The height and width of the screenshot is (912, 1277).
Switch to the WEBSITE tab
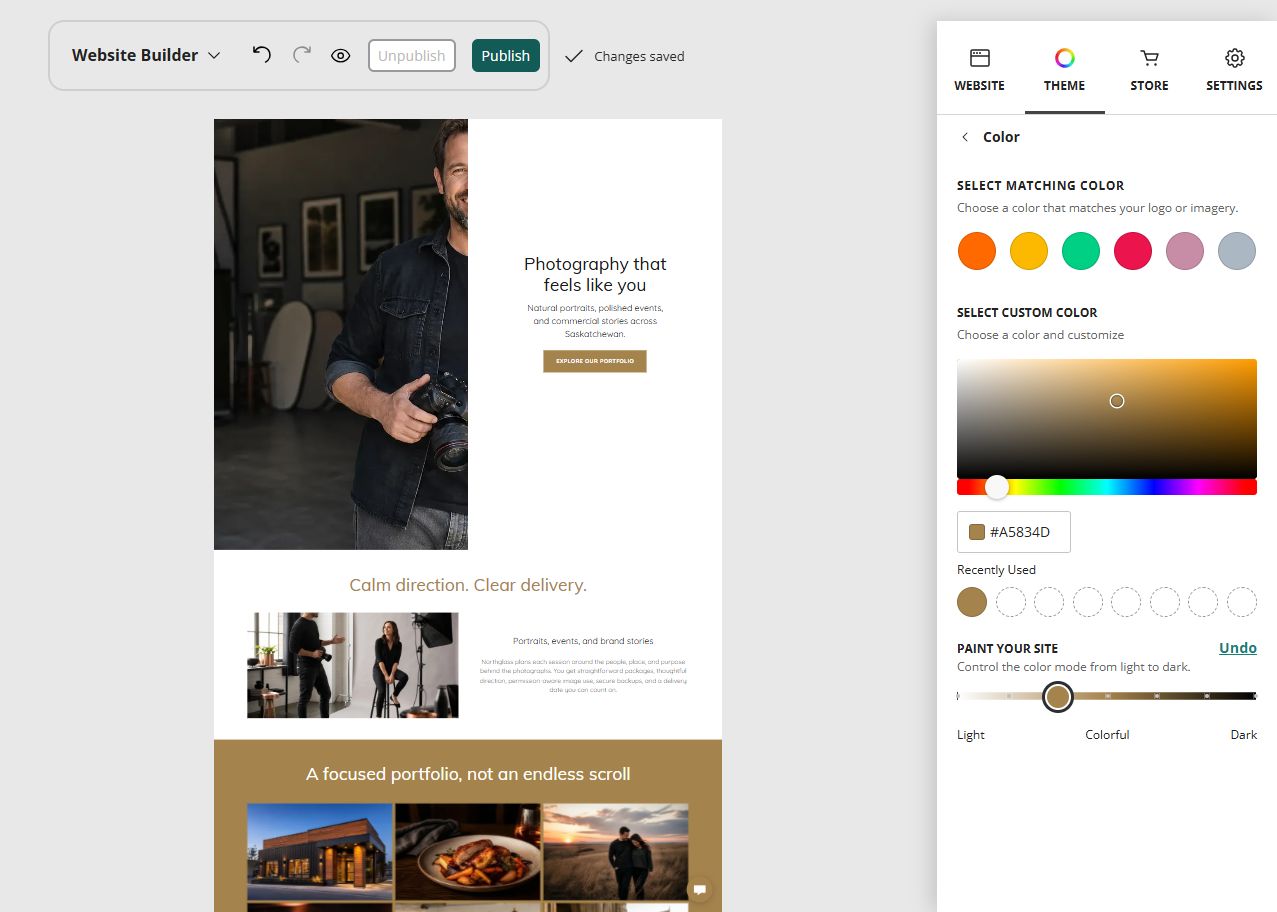pos(980,69)
